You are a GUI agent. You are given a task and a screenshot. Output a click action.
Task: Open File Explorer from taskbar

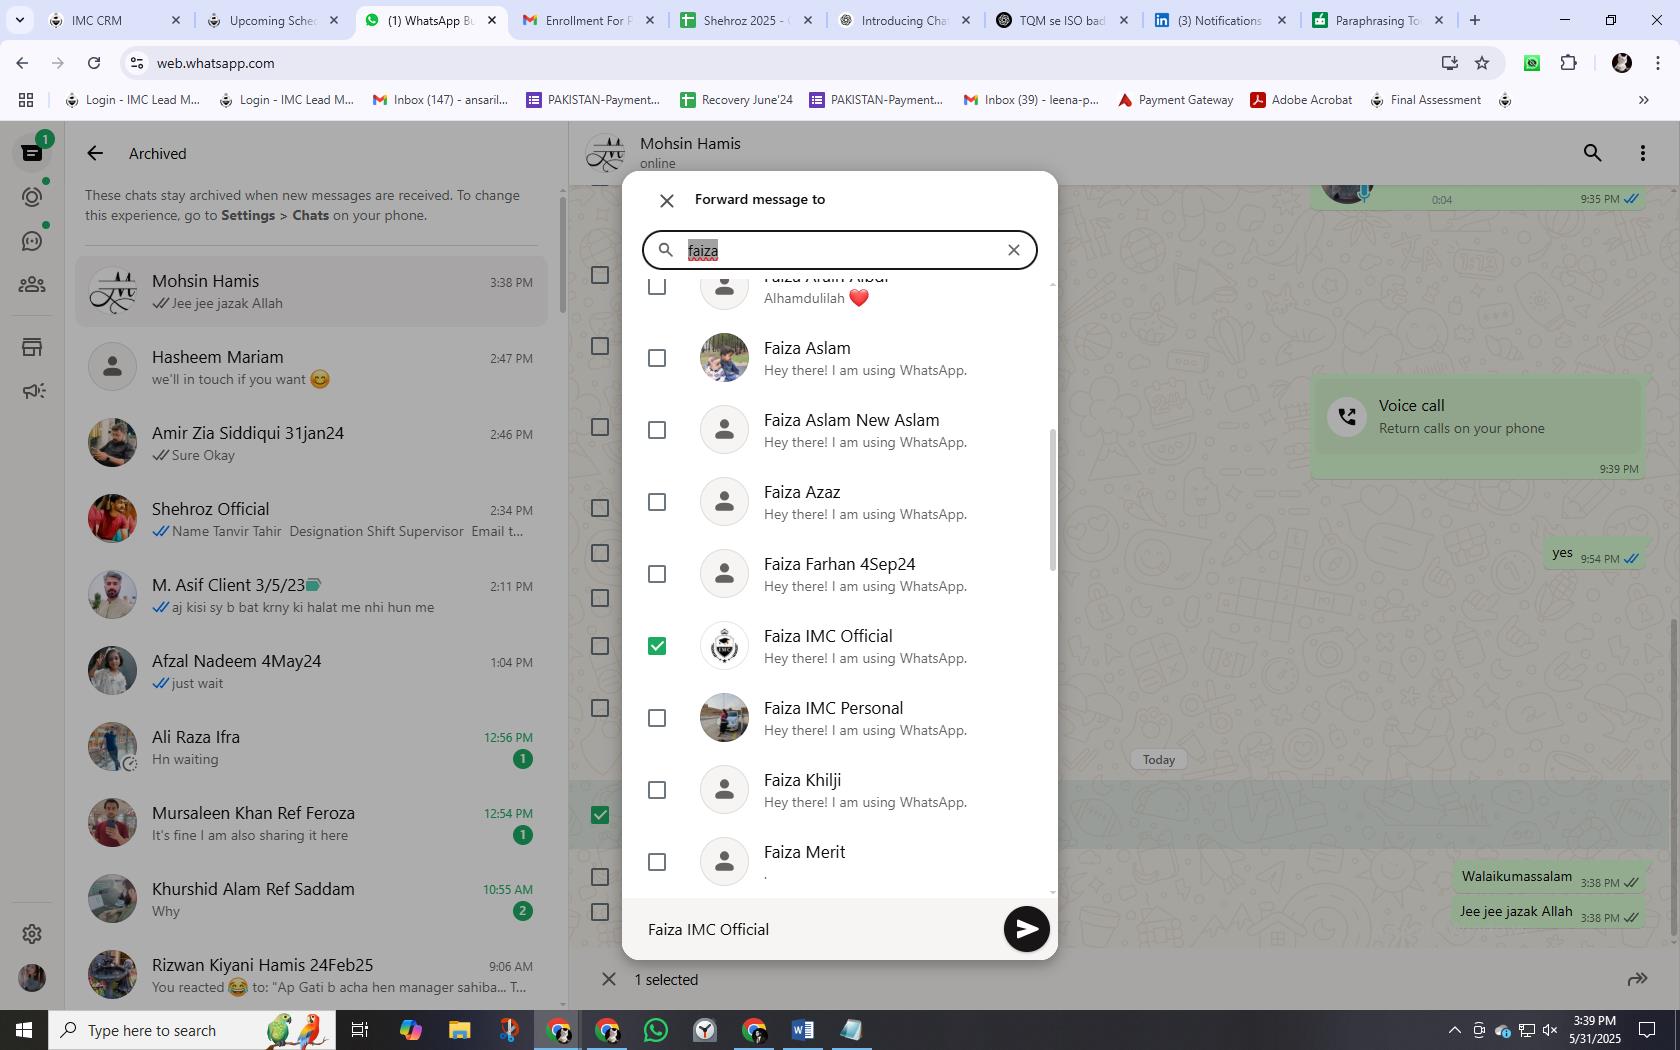tap(459, 1030)
